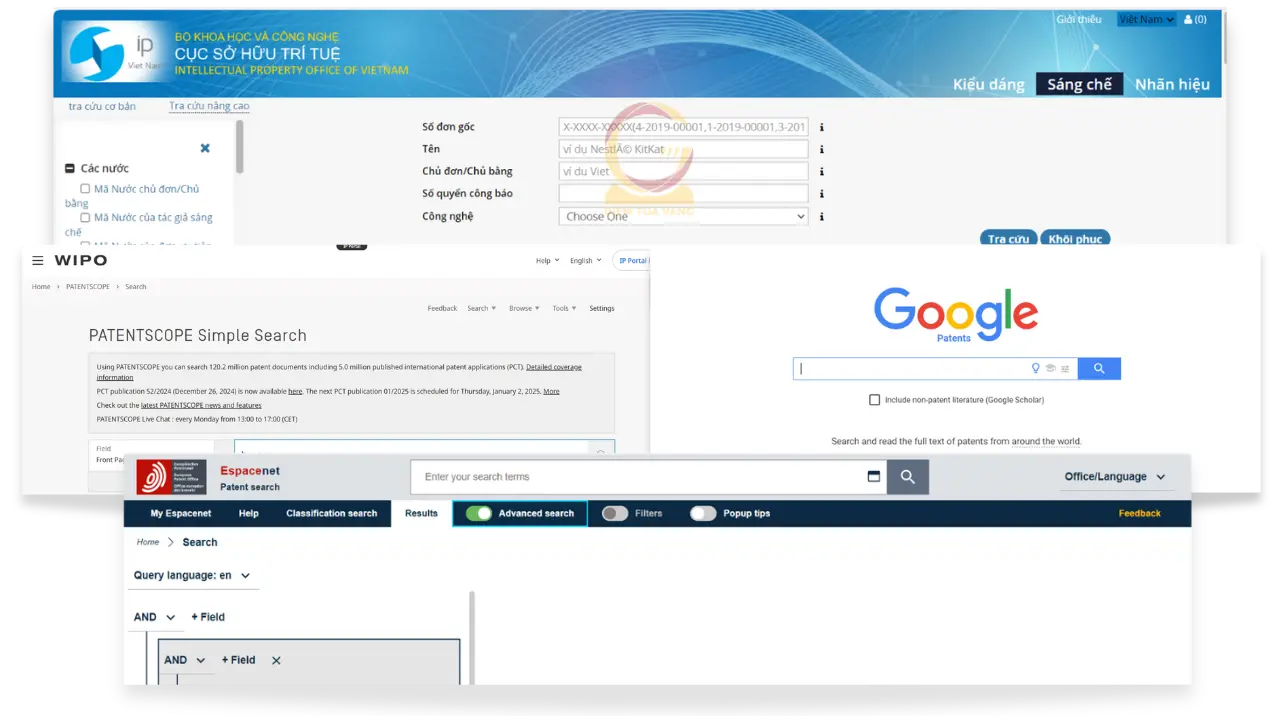Open Espacenet Office/Language dropdown
This screenshot has width=1280, height=720.
coord(1115,477)
